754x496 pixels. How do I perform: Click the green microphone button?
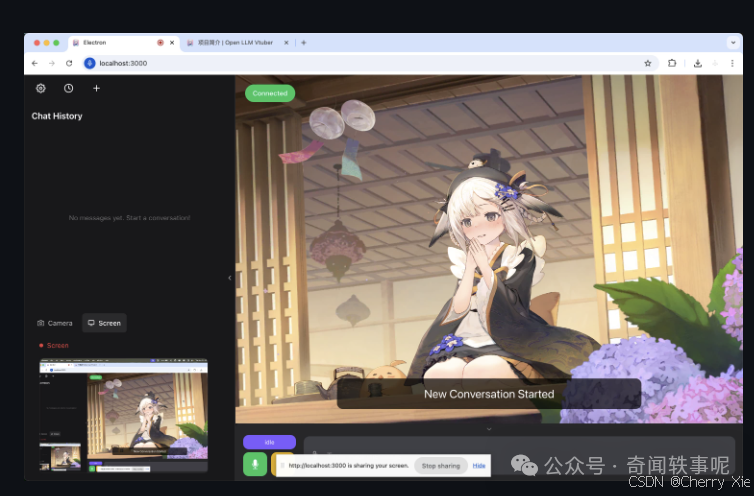255,464
